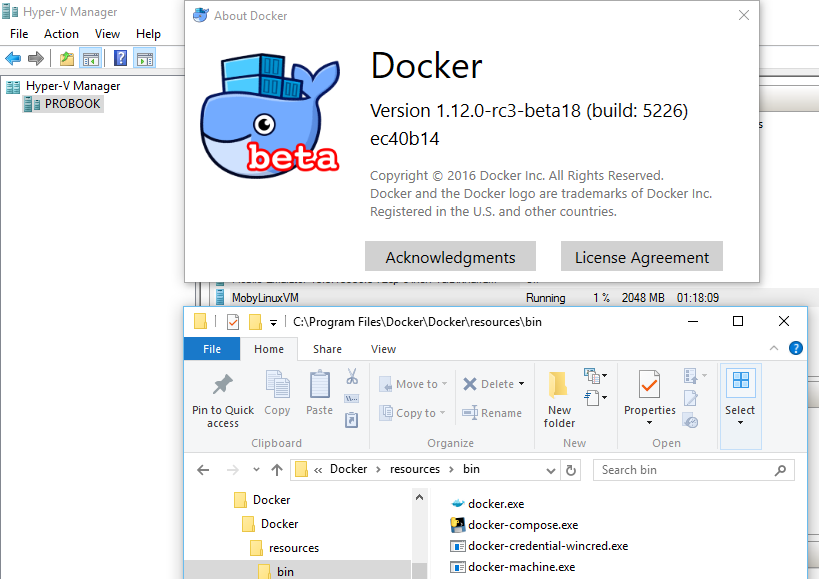Click the Cut scissors icon

(x=352, y=376)
